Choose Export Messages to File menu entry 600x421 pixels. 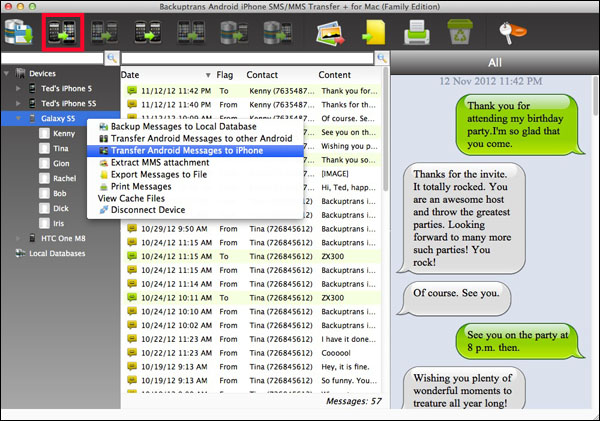pos(195,175)
